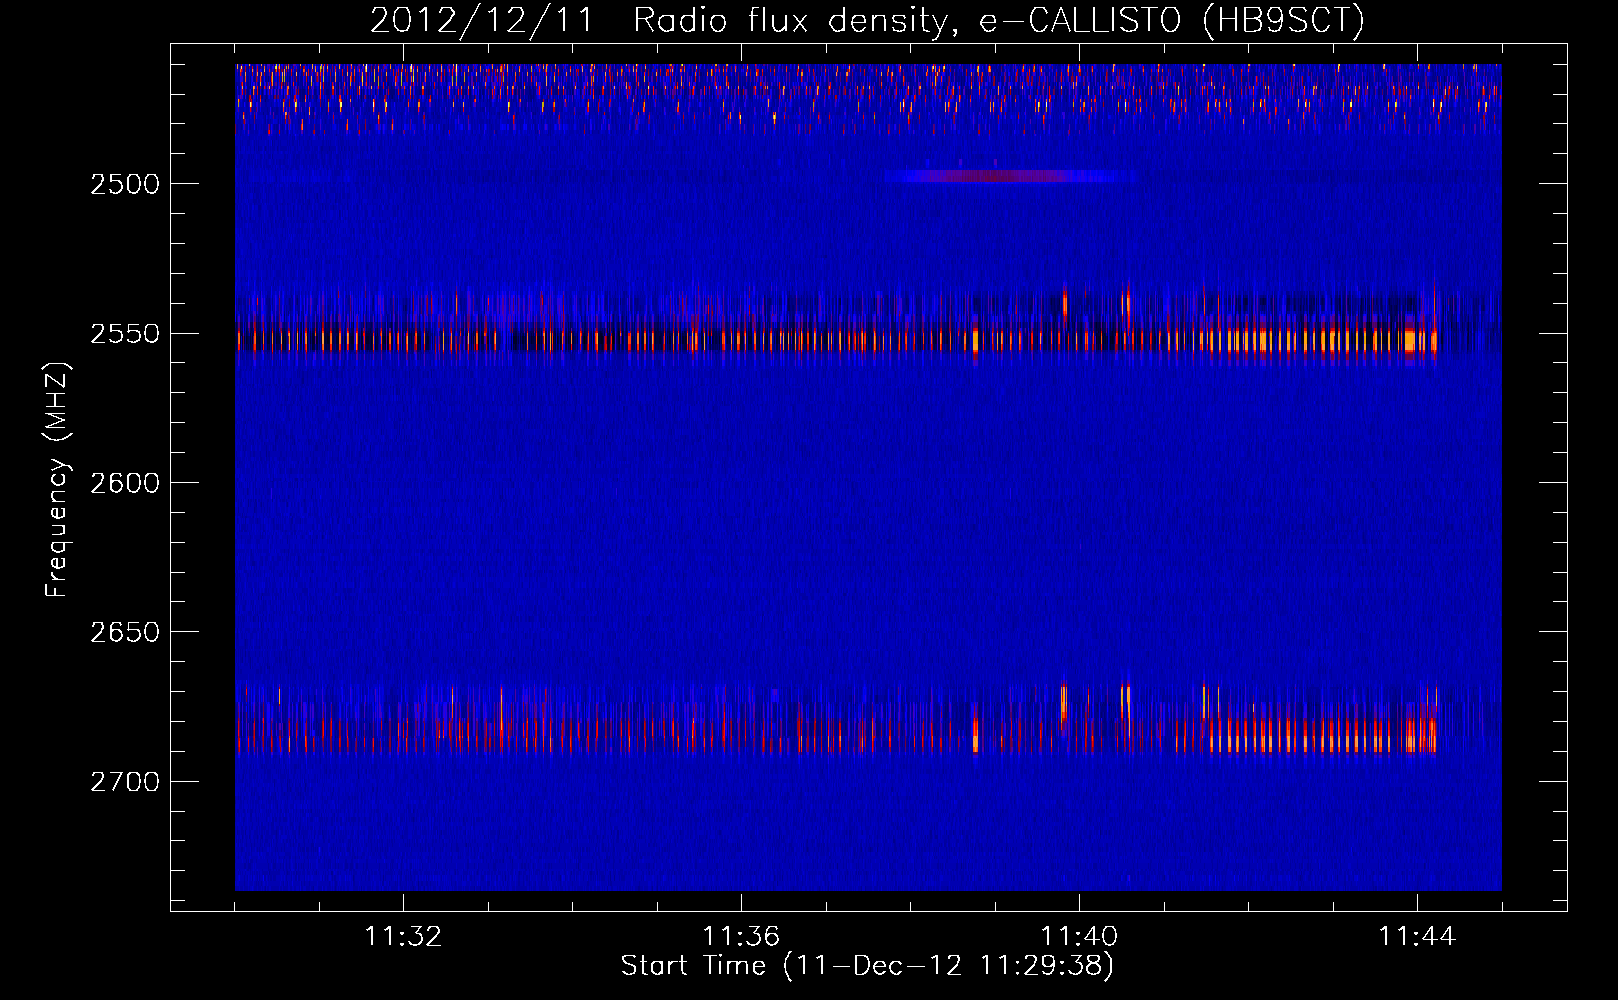Click the '11:36' time axis label
Image resolution: width=1618 pixels, height=1000 pixels.
[741, 936]
